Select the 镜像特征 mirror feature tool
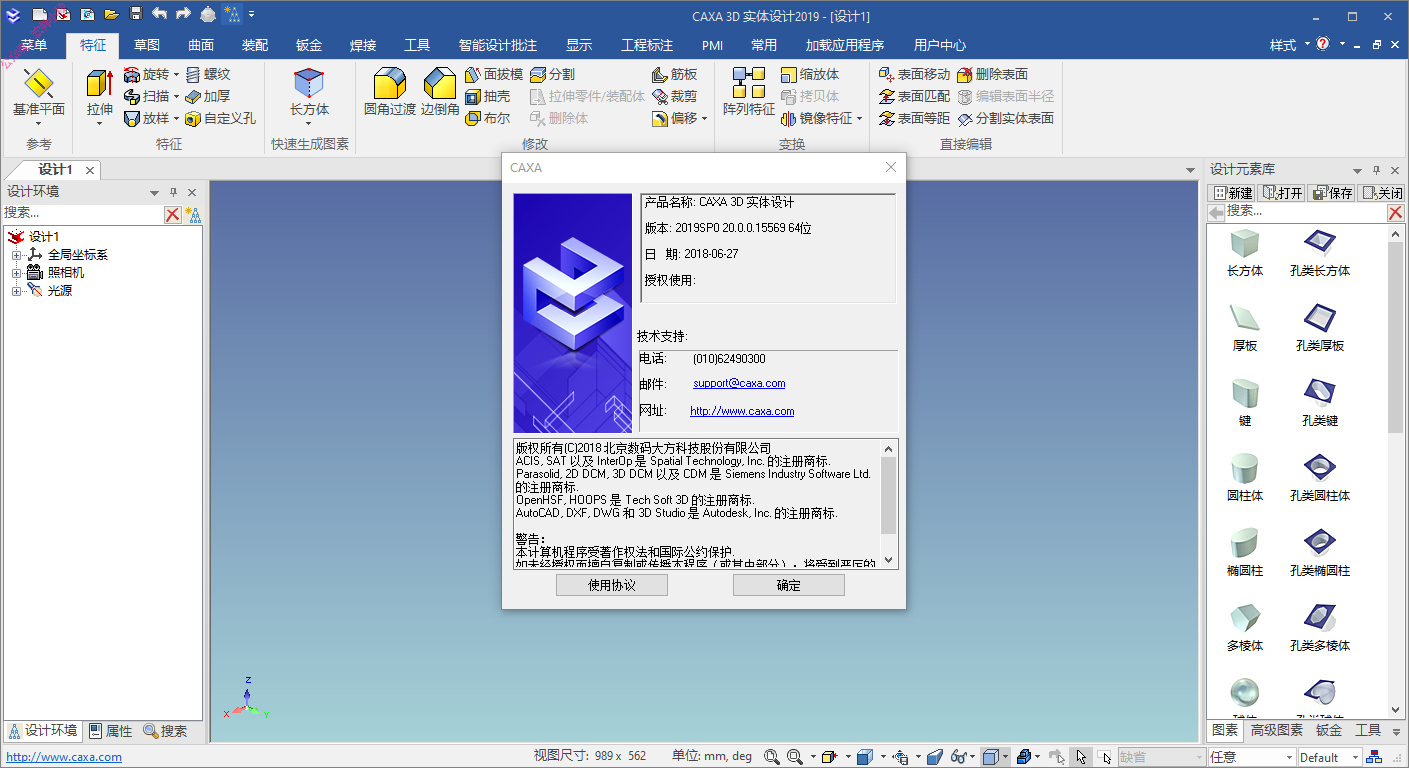This screenshot has height=768, width=1409. (816, 118)
